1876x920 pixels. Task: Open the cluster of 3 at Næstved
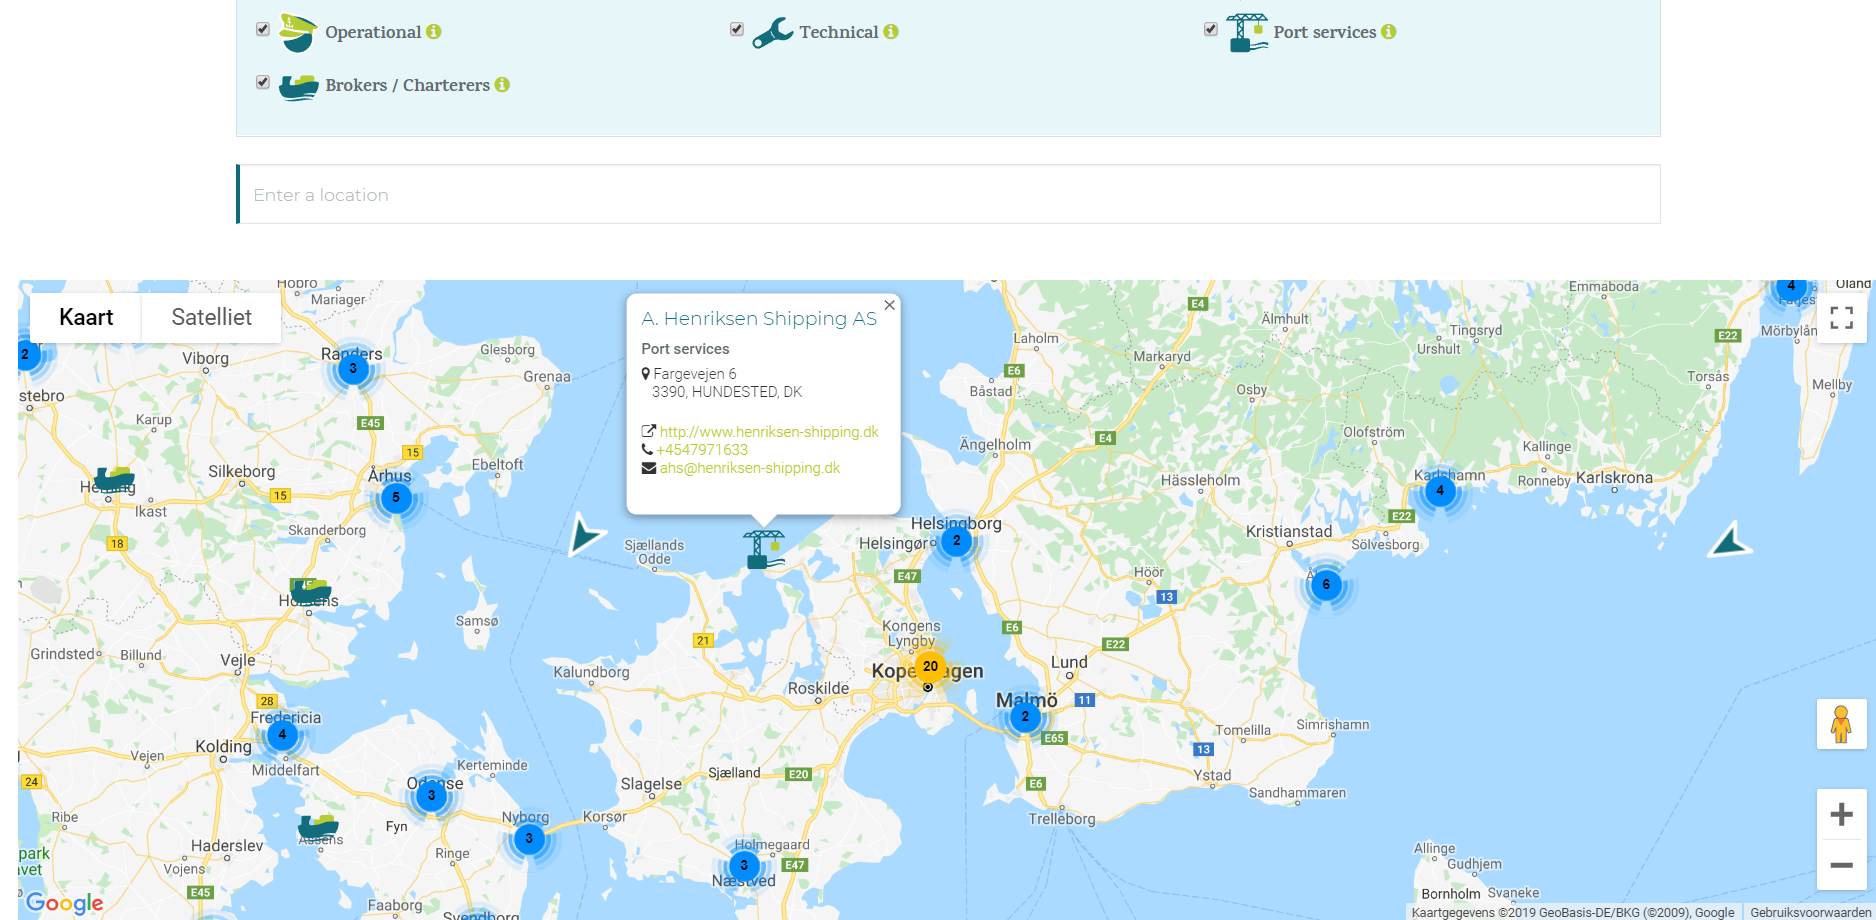tap(744, 865)
